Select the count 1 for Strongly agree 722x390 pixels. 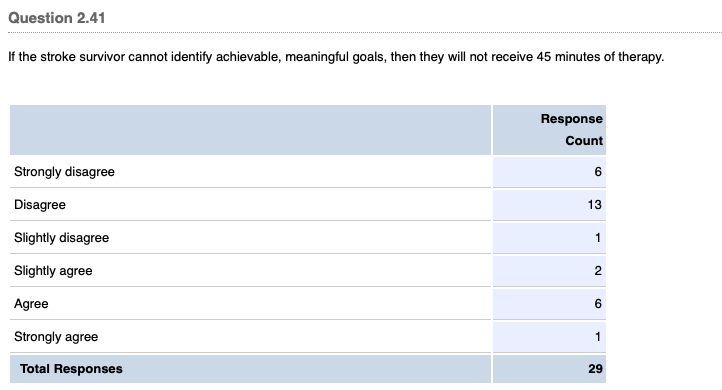point(598,337)
